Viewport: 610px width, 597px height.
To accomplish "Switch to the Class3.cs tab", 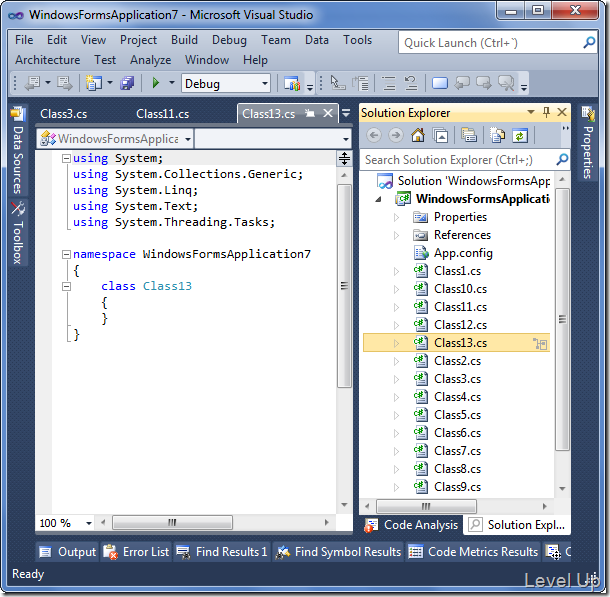I will point(63,114).
